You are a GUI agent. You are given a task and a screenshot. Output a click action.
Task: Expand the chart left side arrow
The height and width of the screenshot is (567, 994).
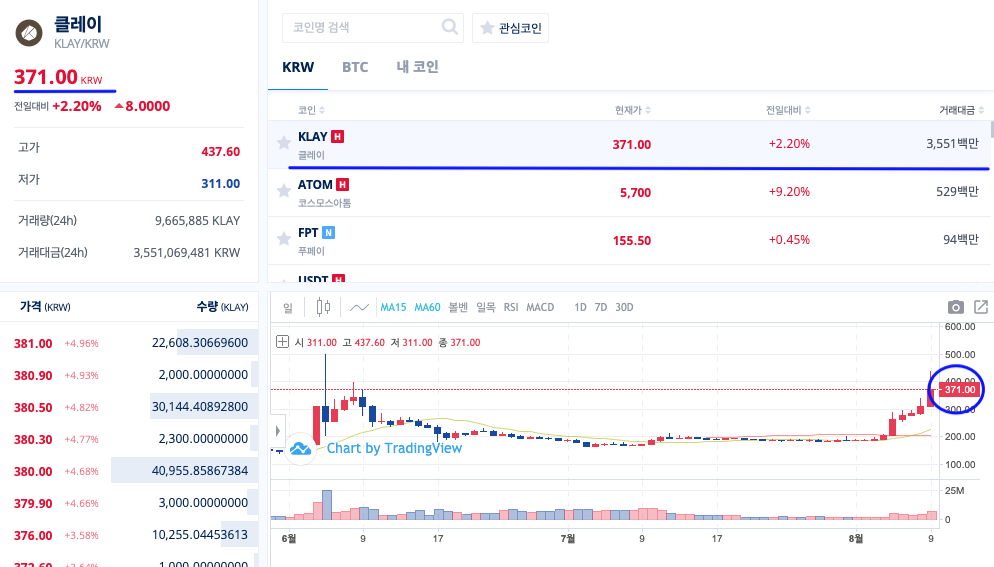278,431
